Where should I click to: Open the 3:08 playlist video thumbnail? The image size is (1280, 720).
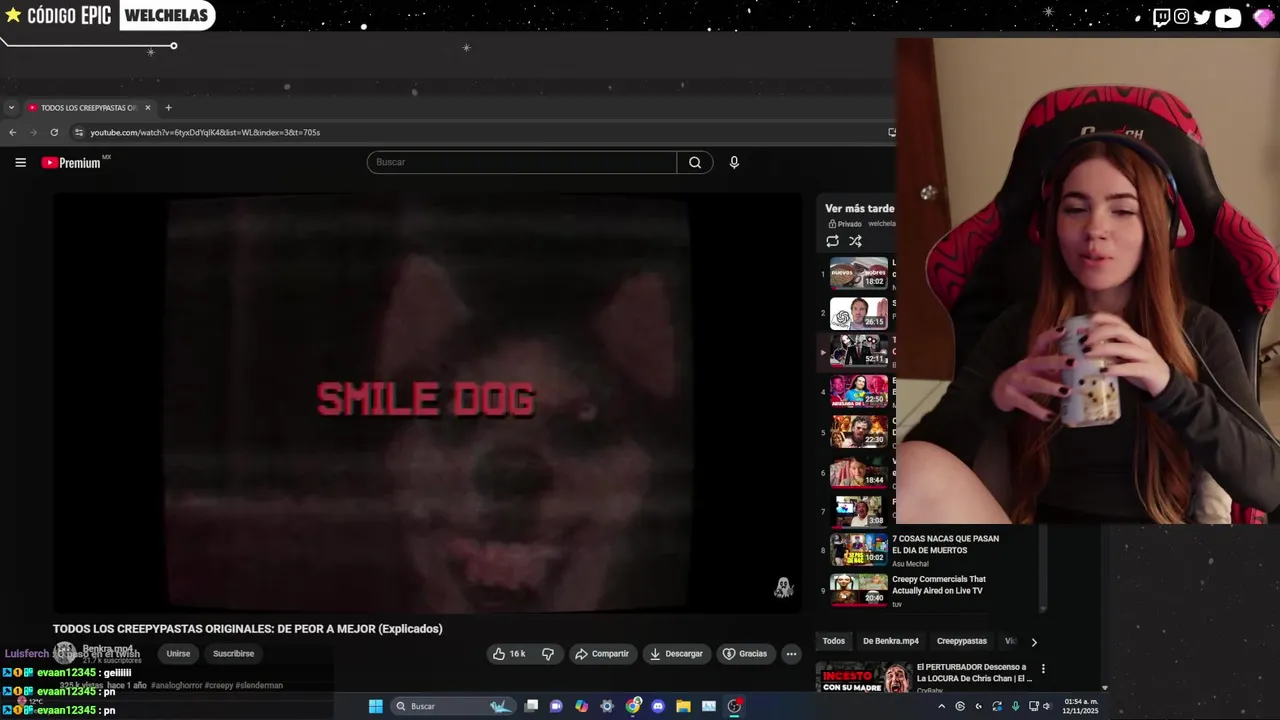click(858, 511)
